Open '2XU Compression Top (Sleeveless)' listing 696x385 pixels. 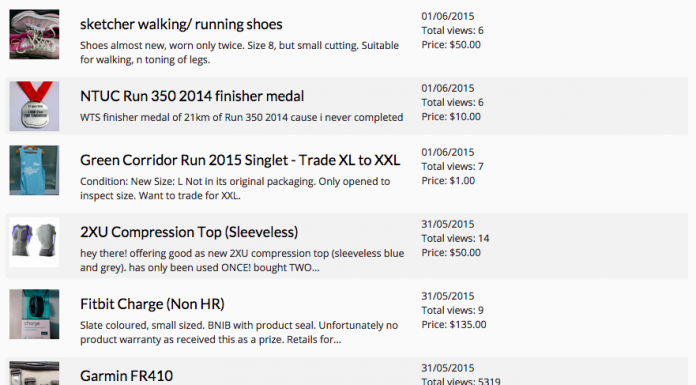(189, 232)
